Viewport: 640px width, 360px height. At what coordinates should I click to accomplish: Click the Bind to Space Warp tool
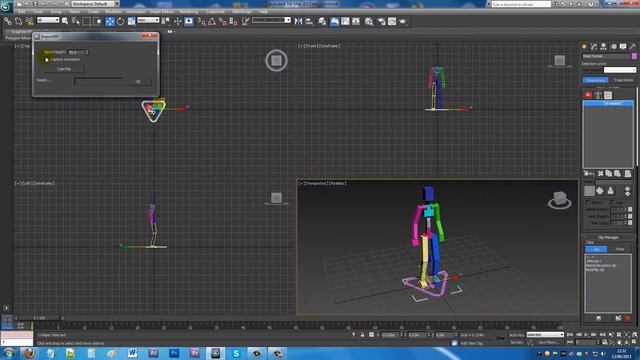coord(29,21)
